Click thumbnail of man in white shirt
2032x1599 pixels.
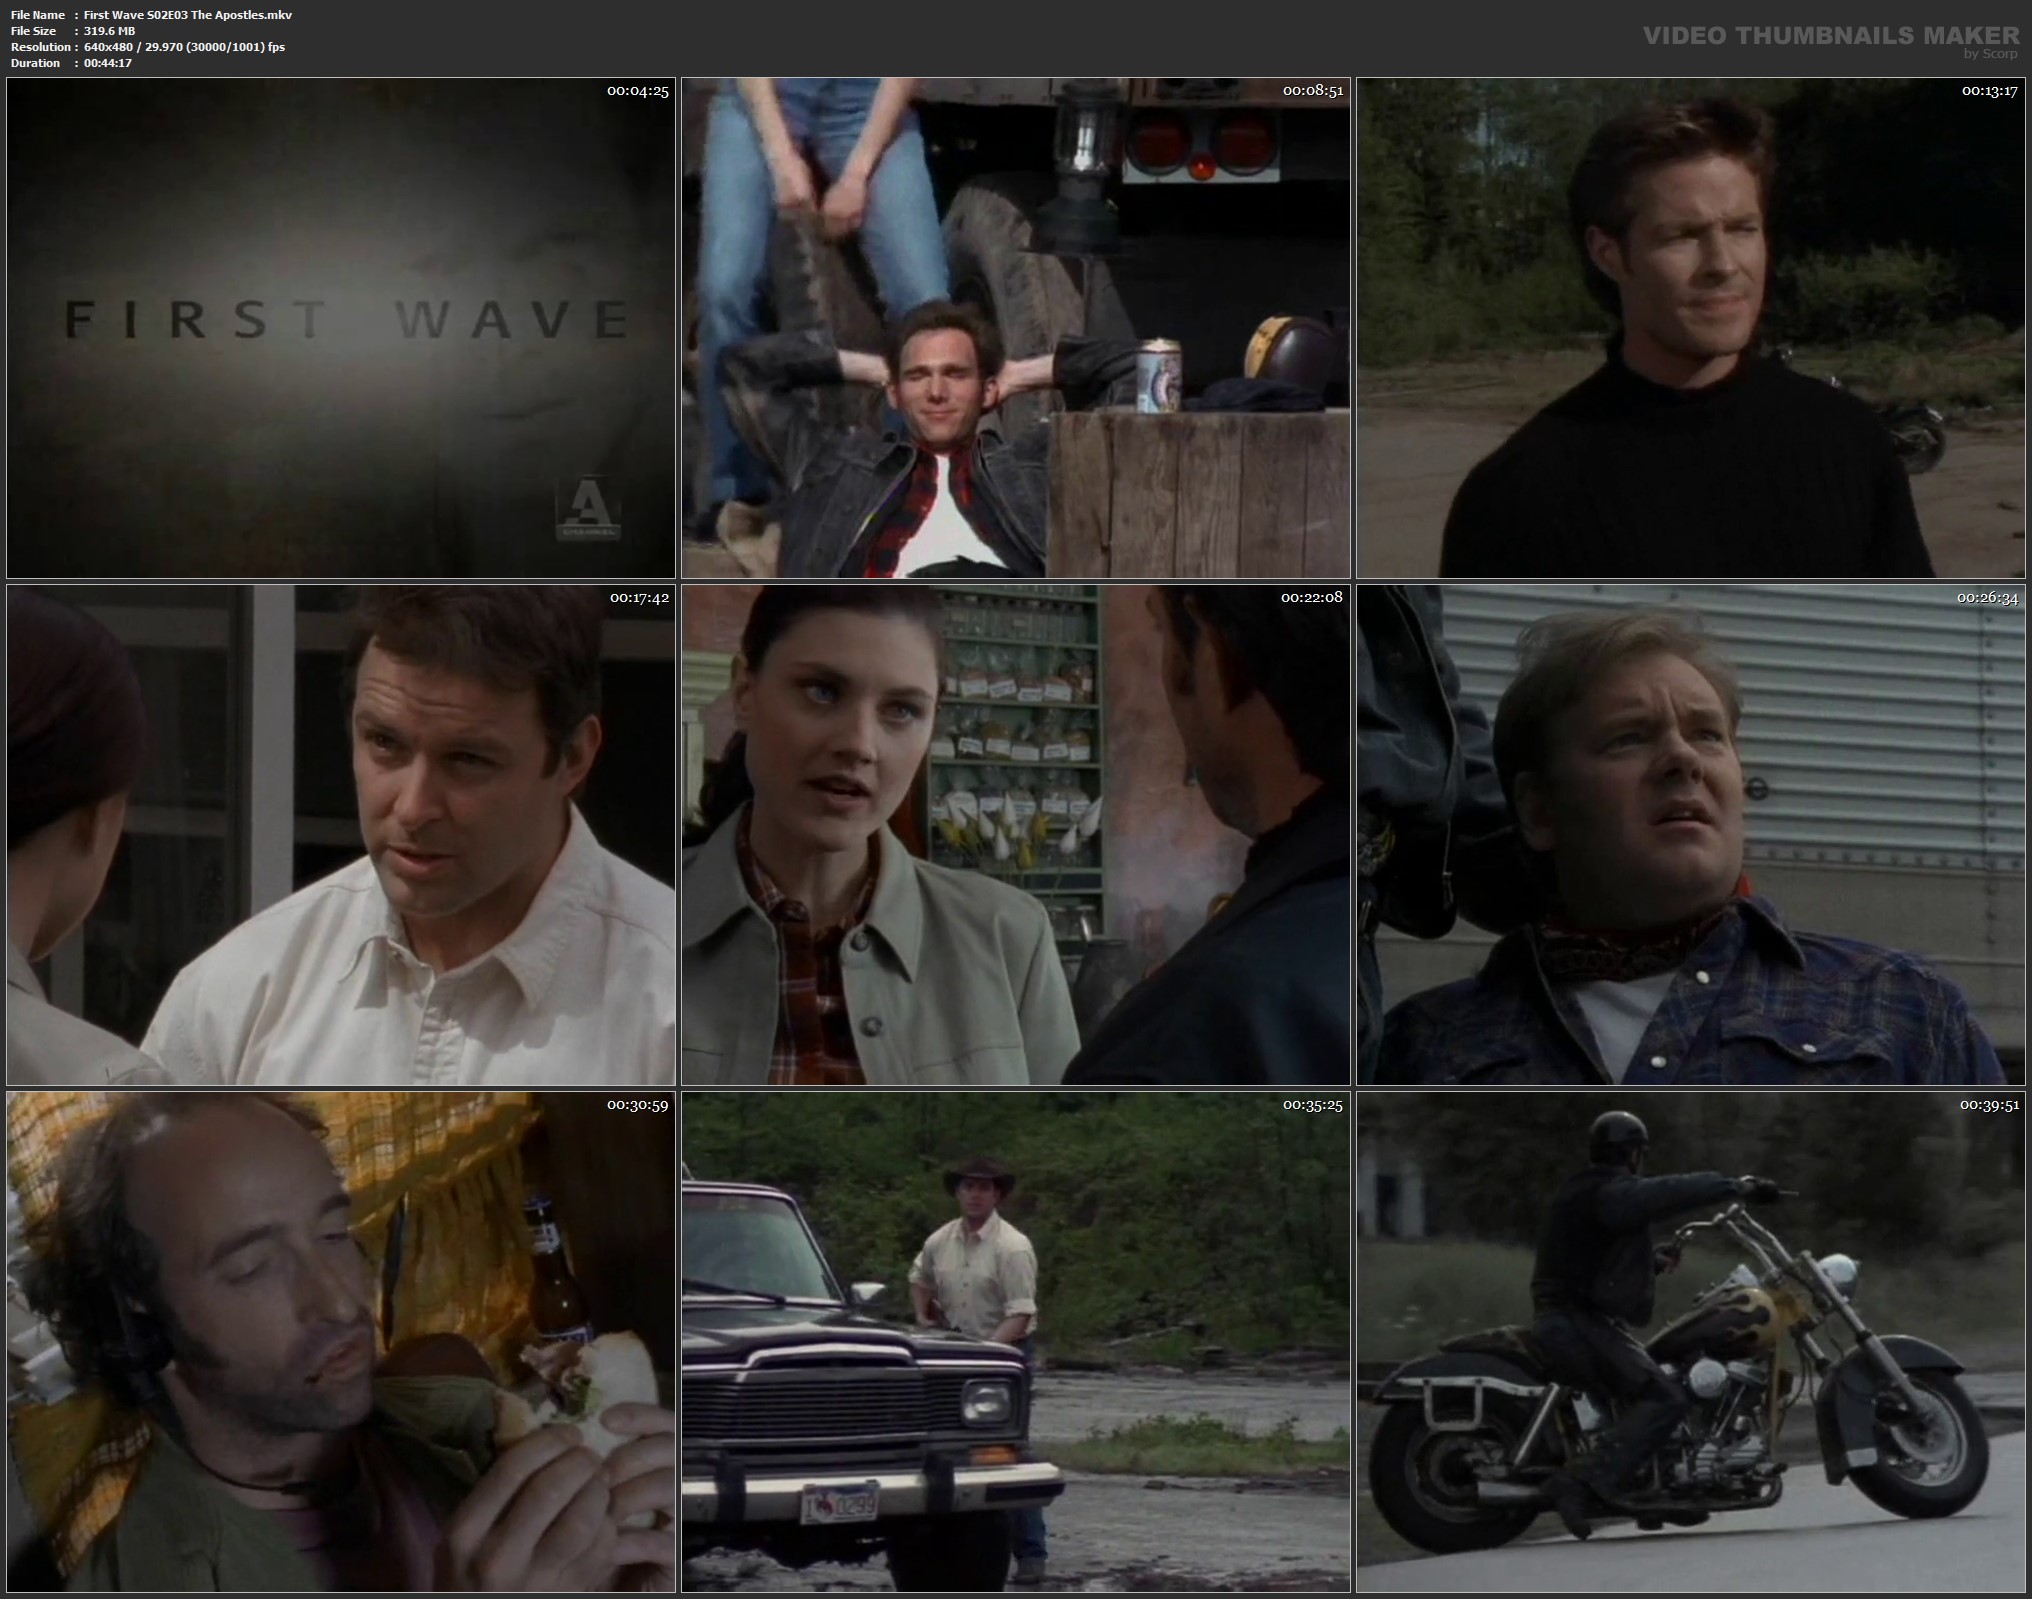click(340, 835)
